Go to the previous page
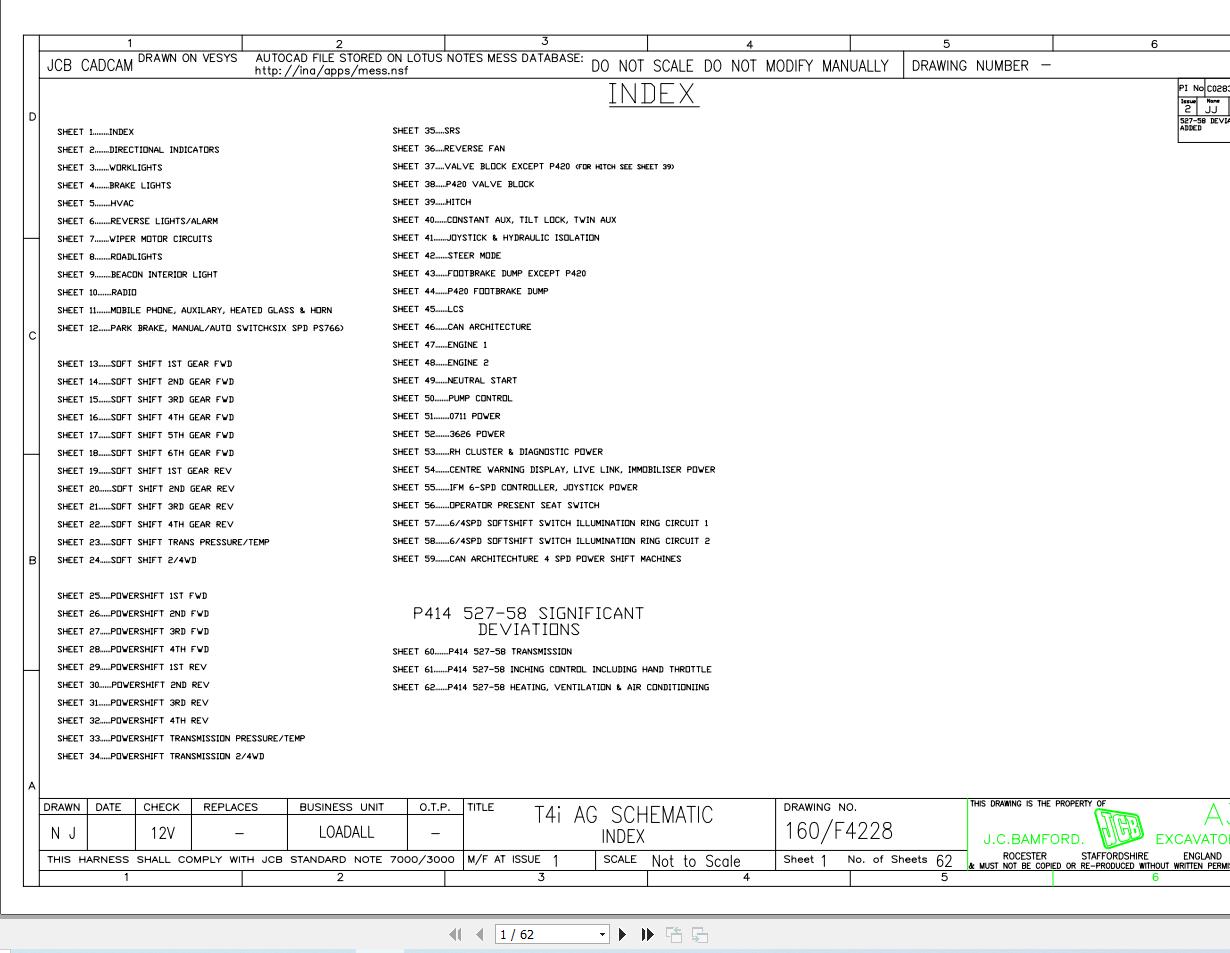This screenshot has height=953, width=1230. (480, 935)
